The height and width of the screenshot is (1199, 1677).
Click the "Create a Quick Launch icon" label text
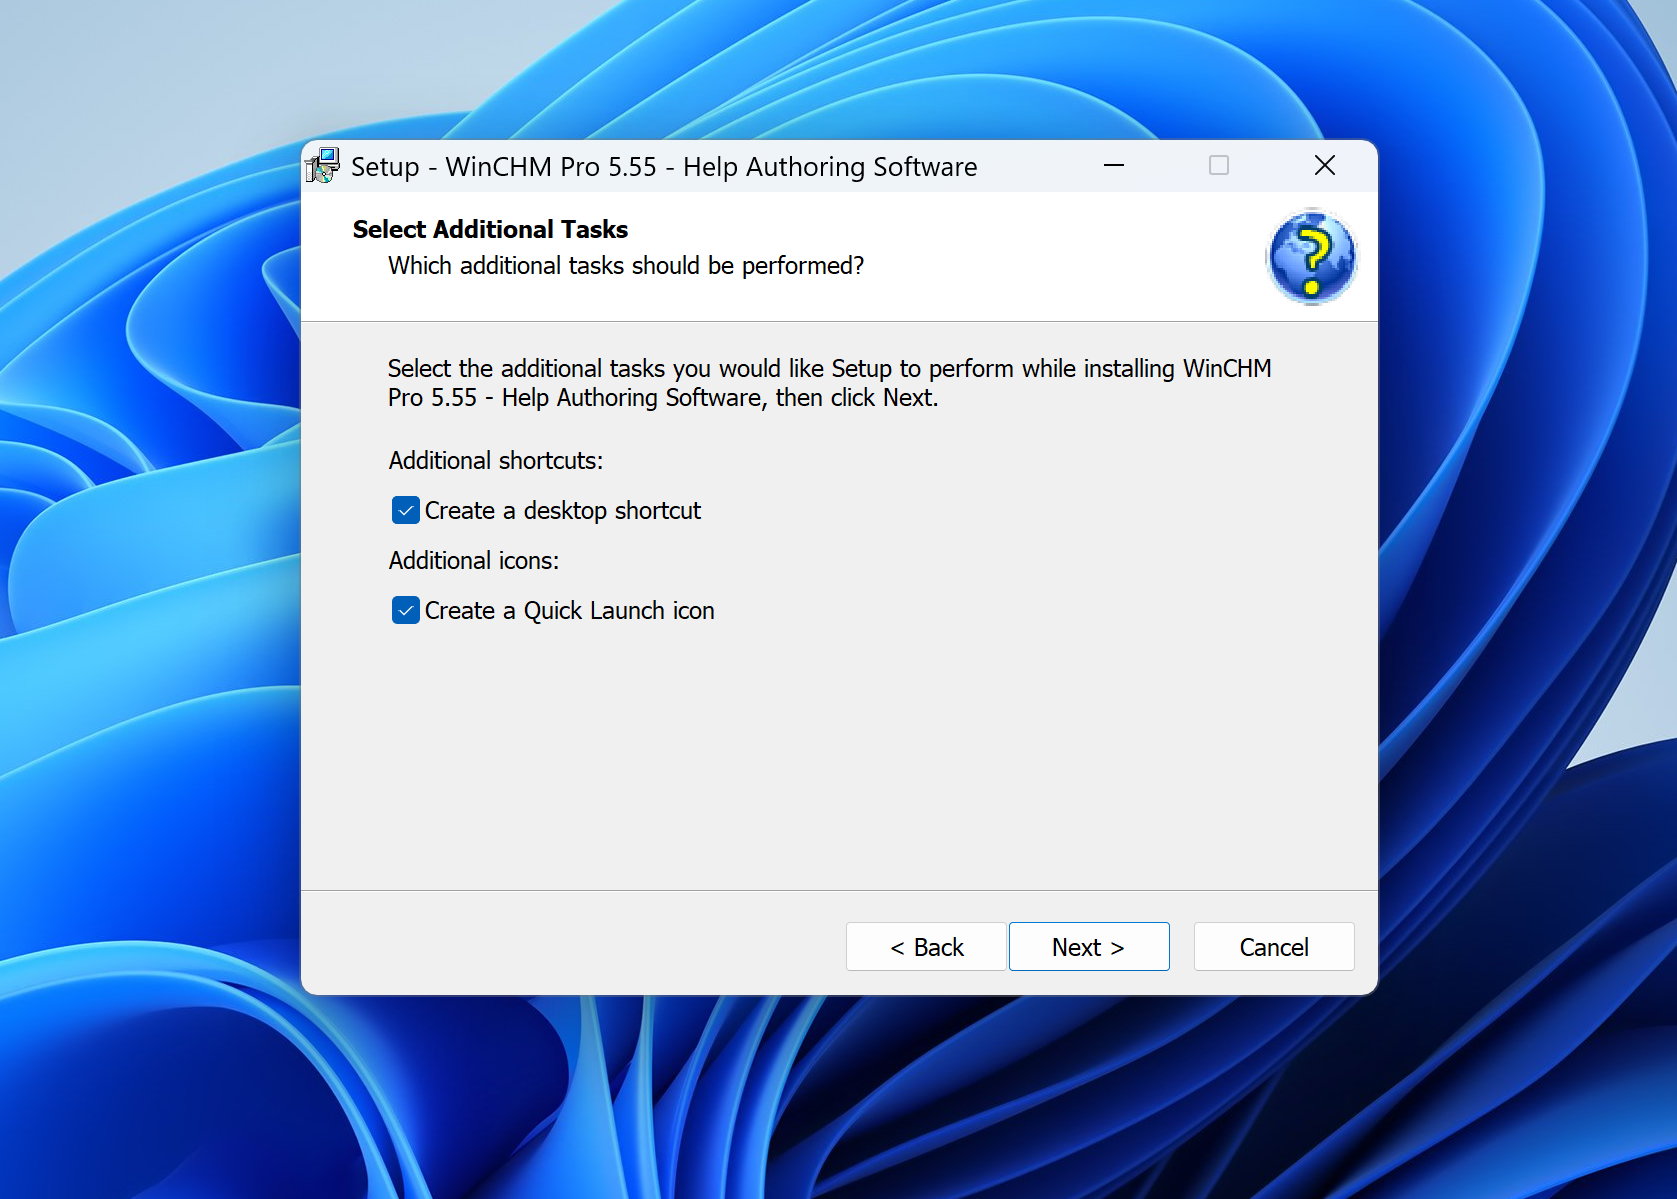click(569, 611)
